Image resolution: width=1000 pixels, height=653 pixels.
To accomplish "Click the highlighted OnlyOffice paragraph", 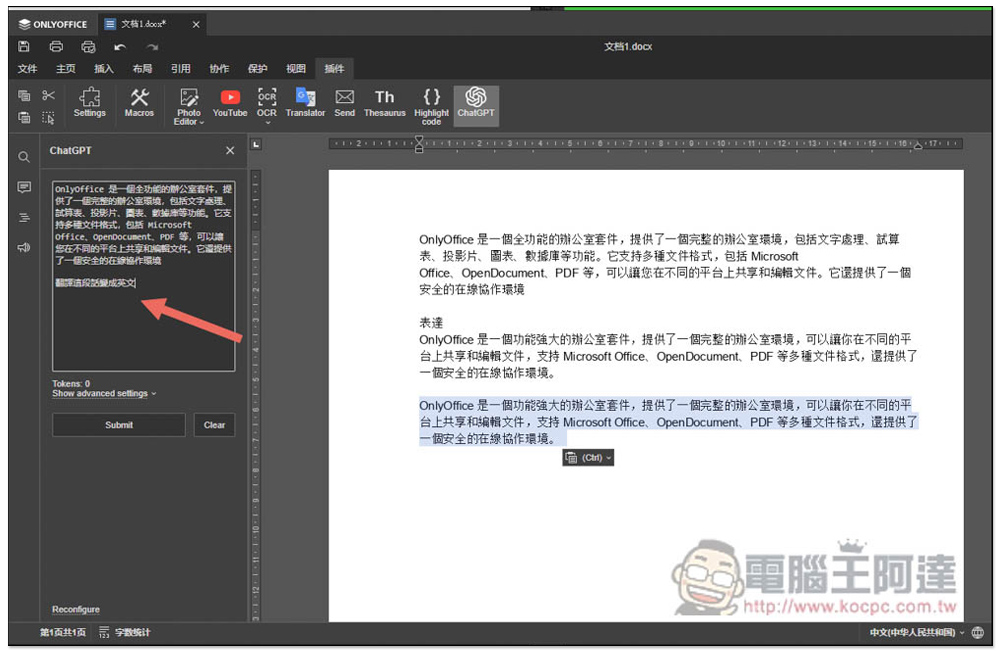I will (668, 422).
